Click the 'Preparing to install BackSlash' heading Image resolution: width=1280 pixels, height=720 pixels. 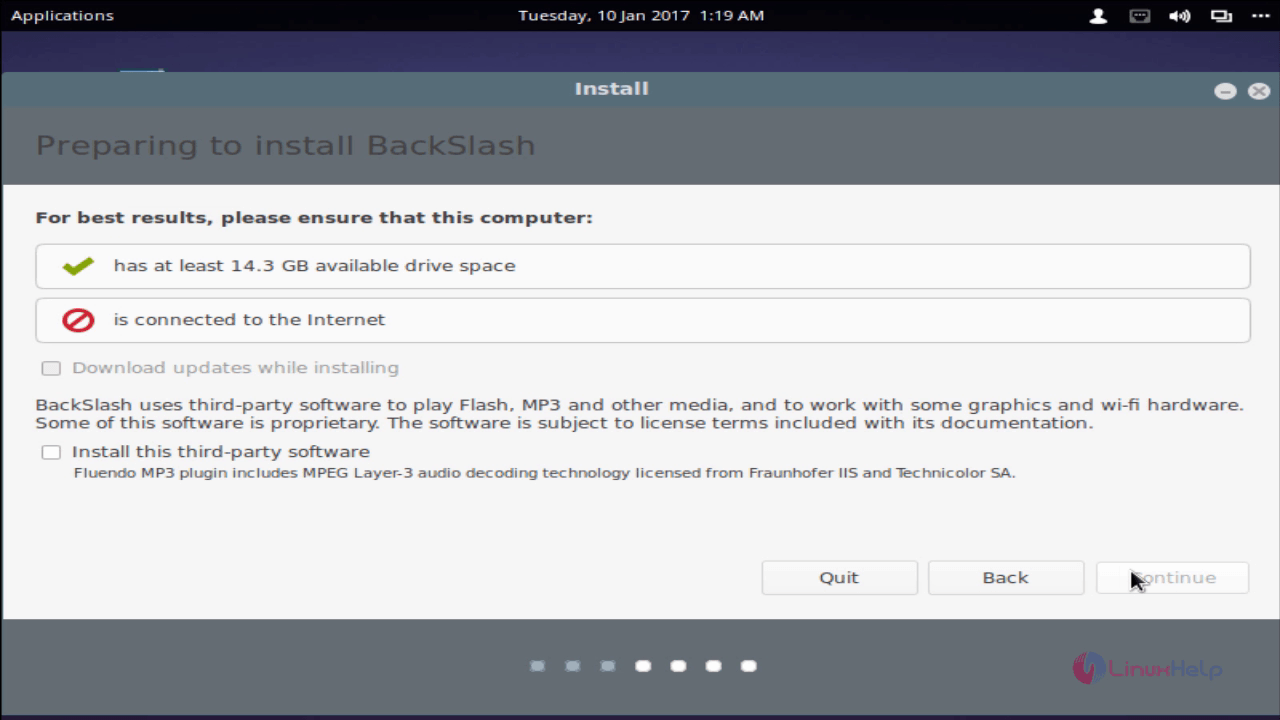click(285, 146)
